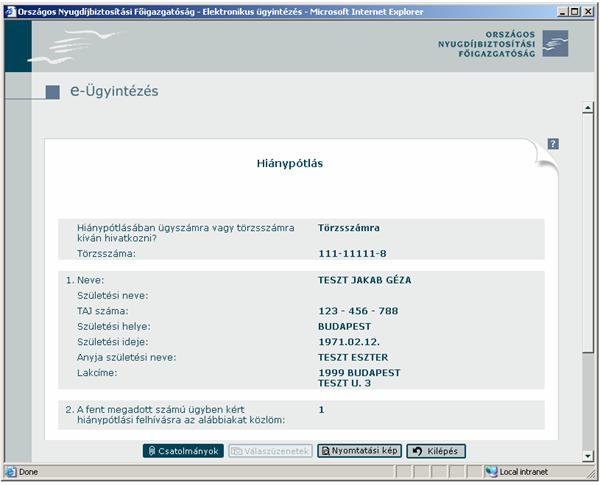Select the Törzsszámra value
Image resolution: width=600 pixels, height=485 pixels.
349,228
